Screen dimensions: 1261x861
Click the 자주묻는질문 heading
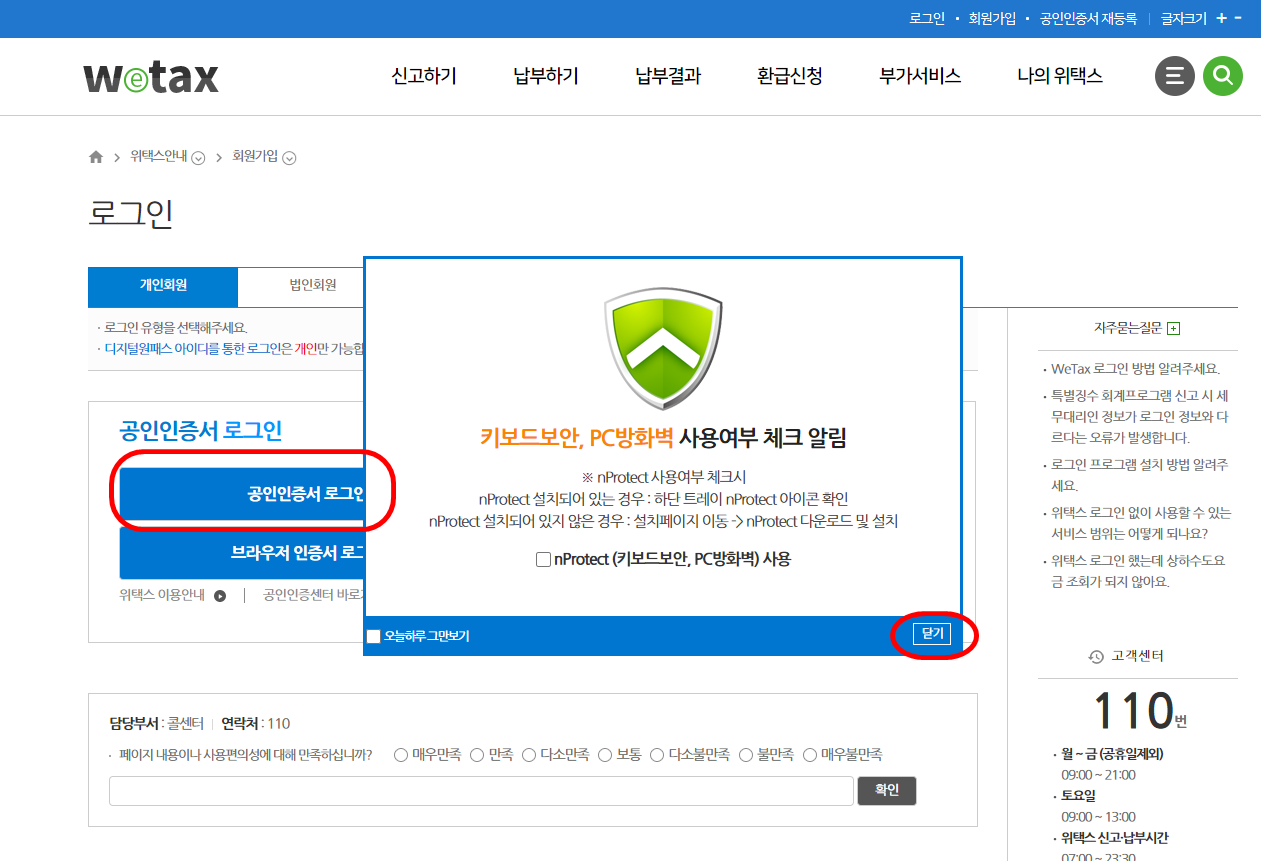[x=1128, y=328]
